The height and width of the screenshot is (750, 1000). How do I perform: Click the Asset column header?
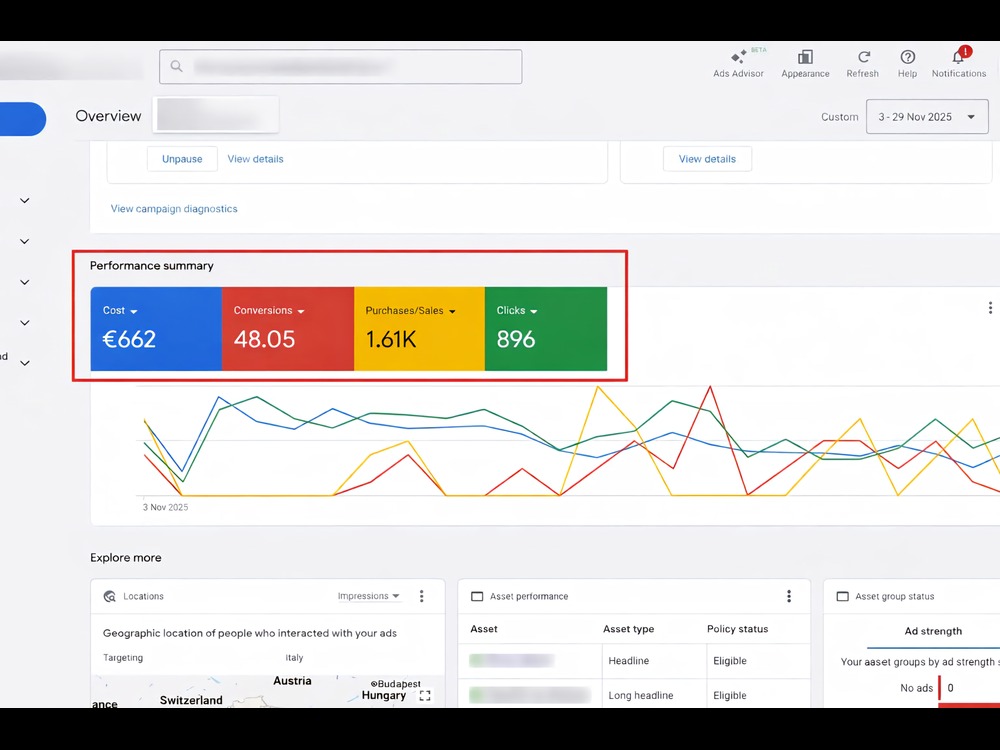(x=484, y=629)
